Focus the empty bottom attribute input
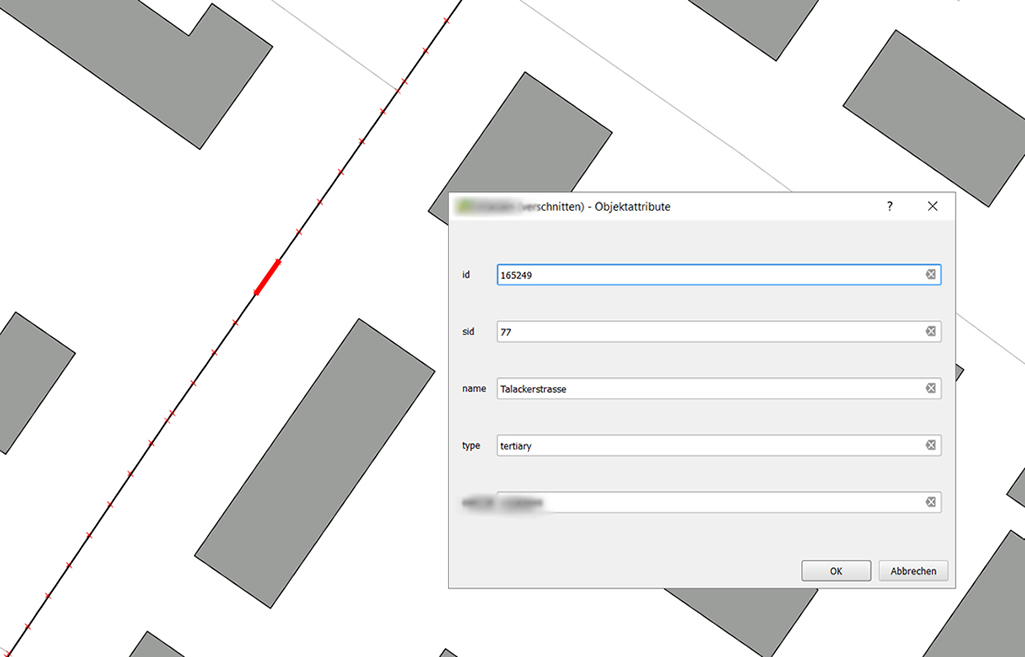Viewport: 1025px width, 657px height. [700, 502]
